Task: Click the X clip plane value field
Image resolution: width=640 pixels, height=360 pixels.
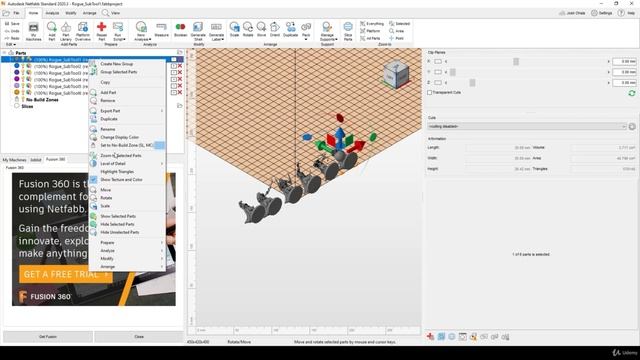Action: 624,62
